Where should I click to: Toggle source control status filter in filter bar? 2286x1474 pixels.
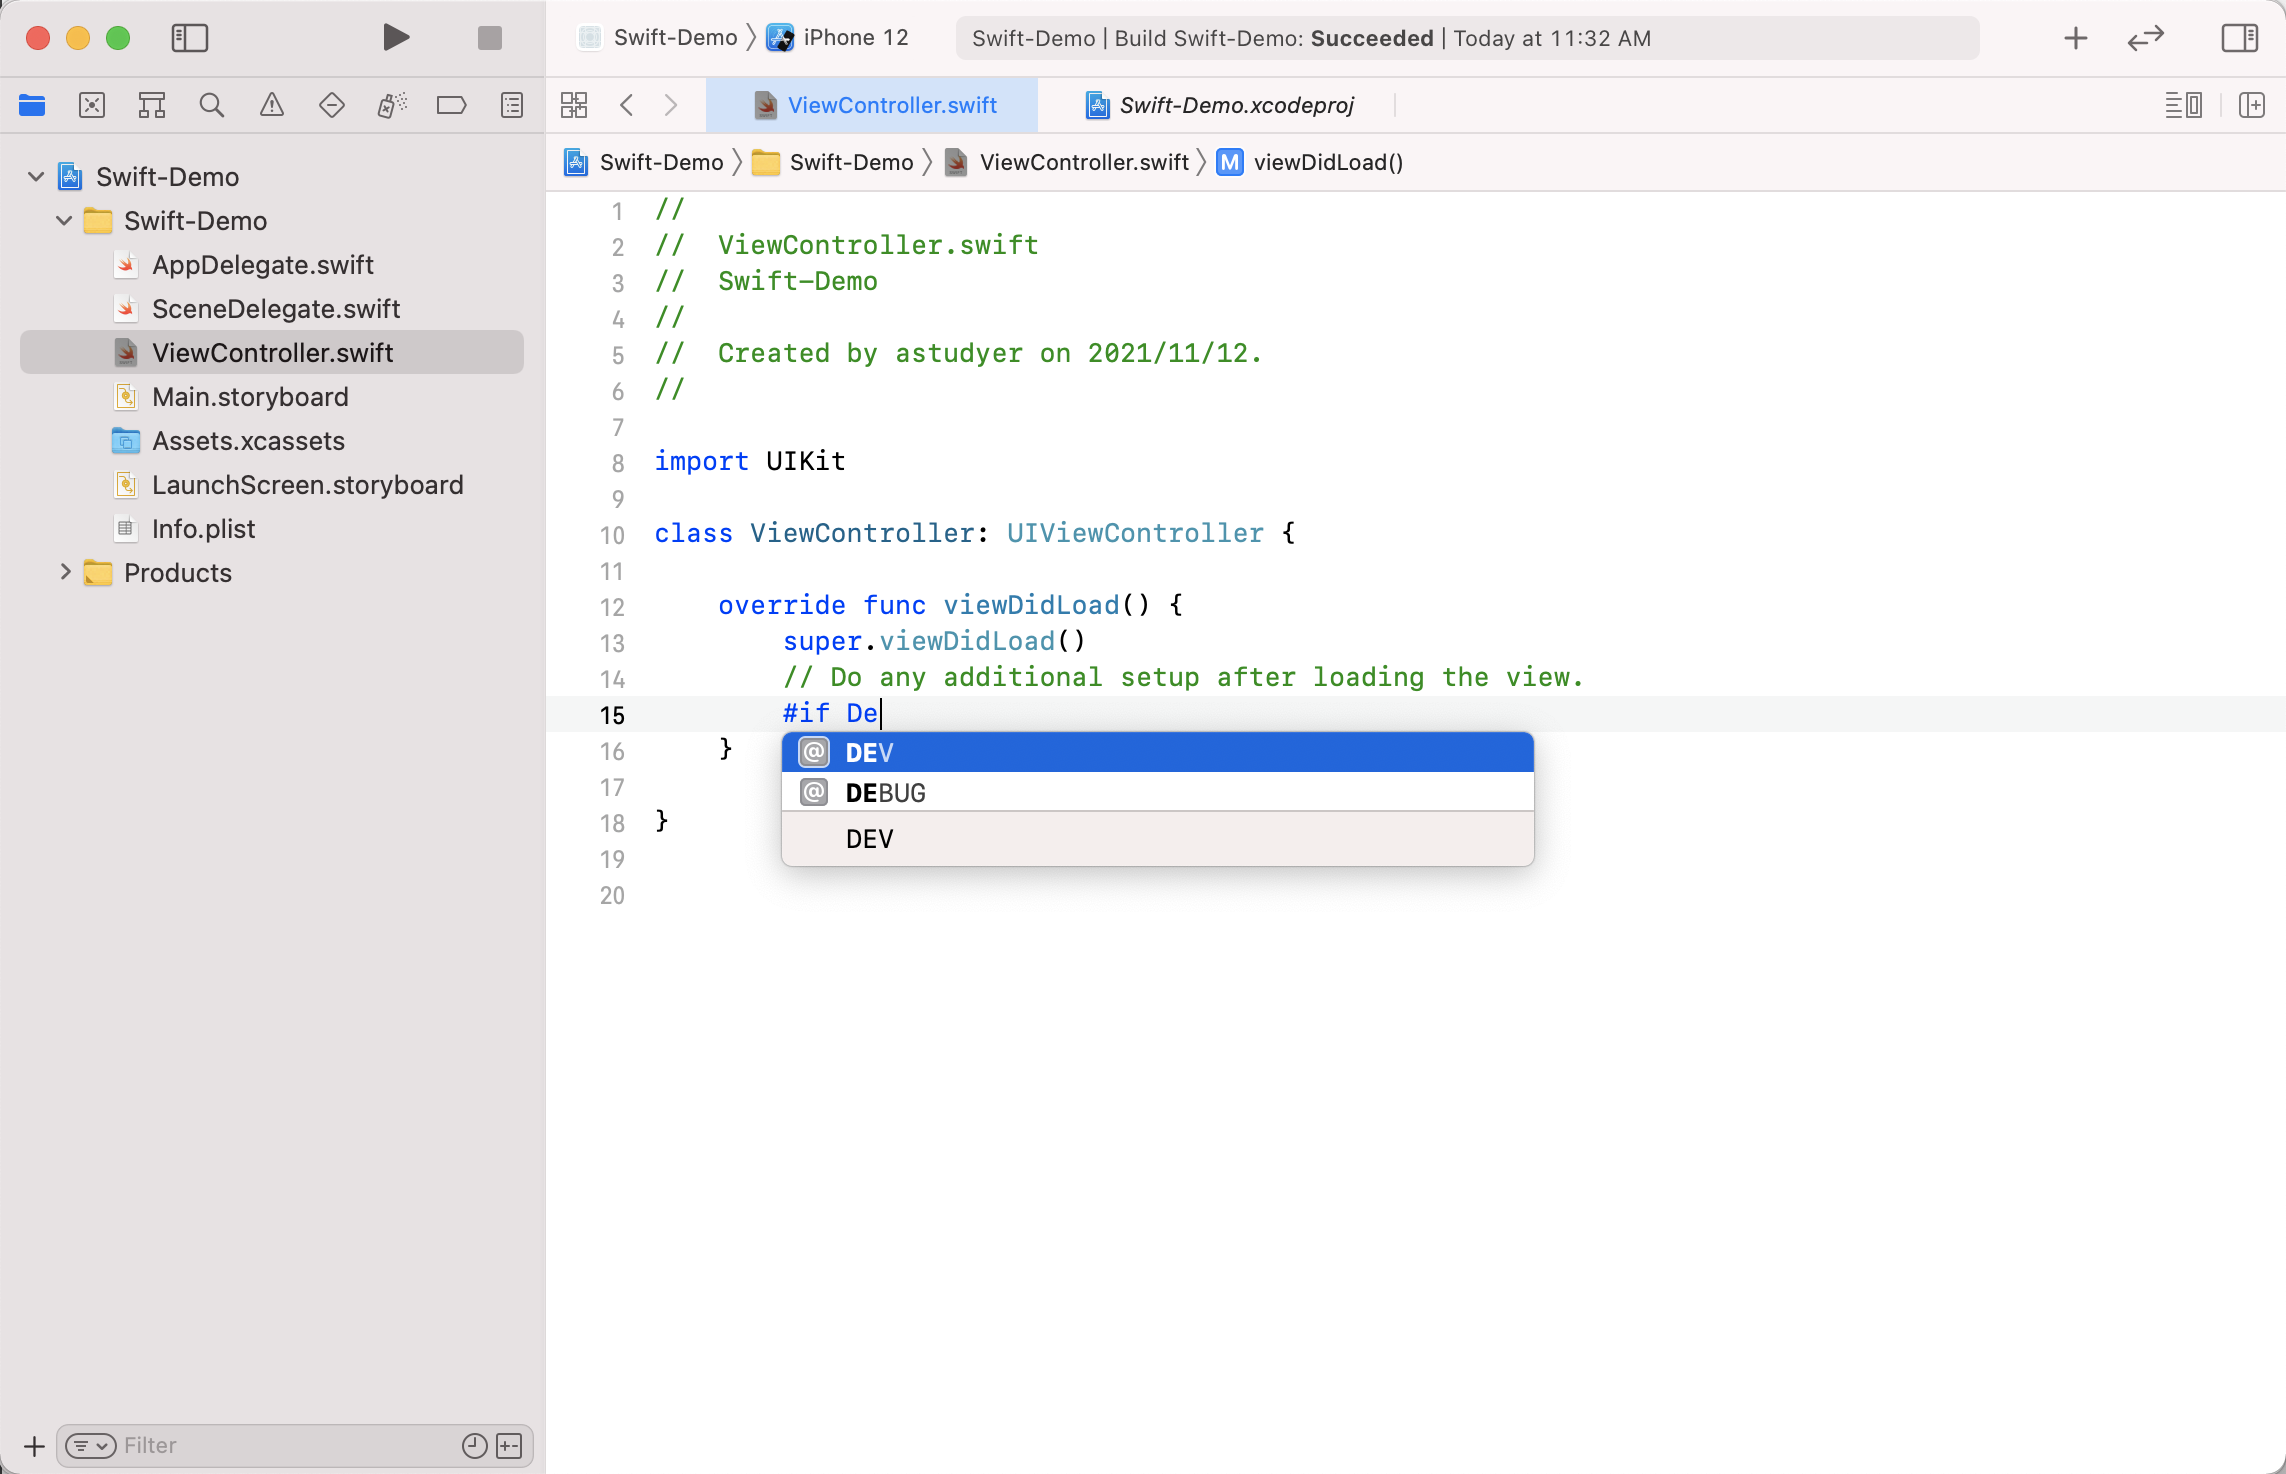[x=509, y=1445]
